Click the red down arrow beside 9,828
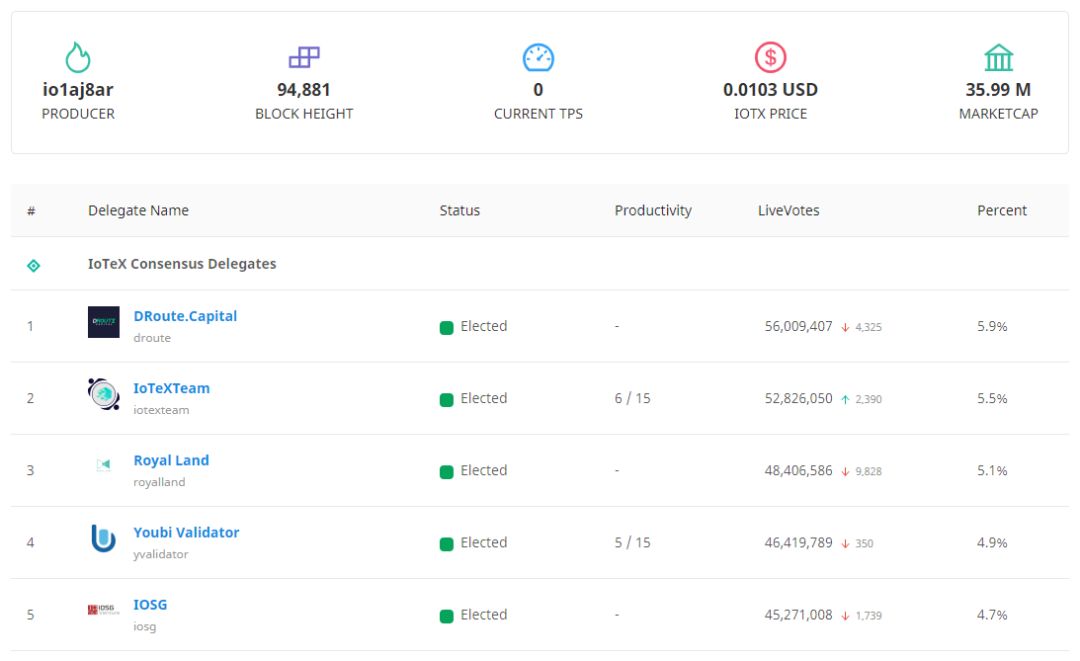This screenshot has height=661, width=1080. tap(845, 472)
